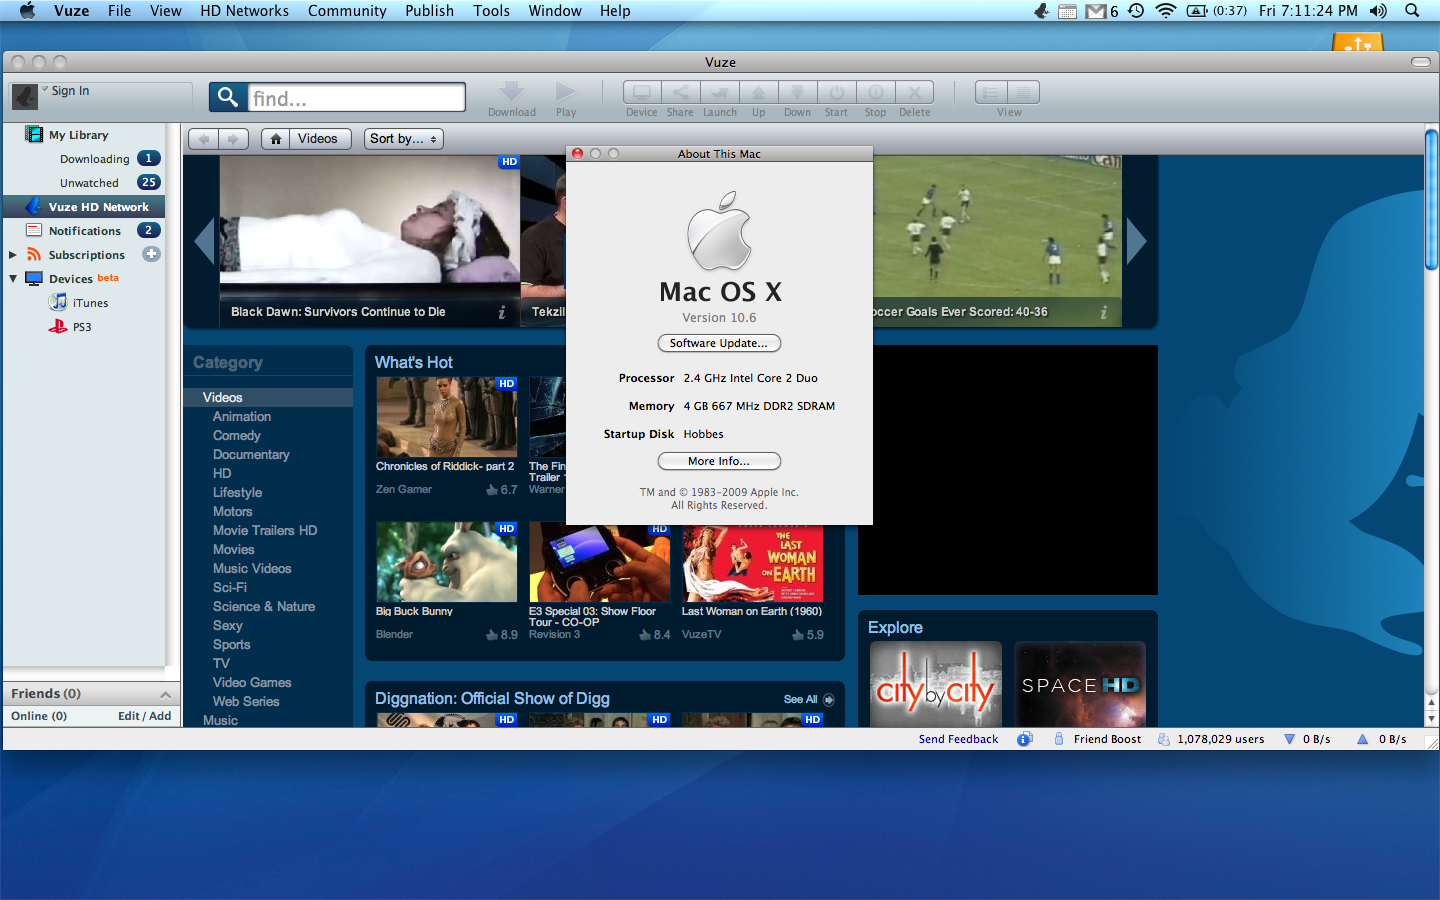Click the Launch toolbar button
The image size is (1440, 900).
coord(719,92)
